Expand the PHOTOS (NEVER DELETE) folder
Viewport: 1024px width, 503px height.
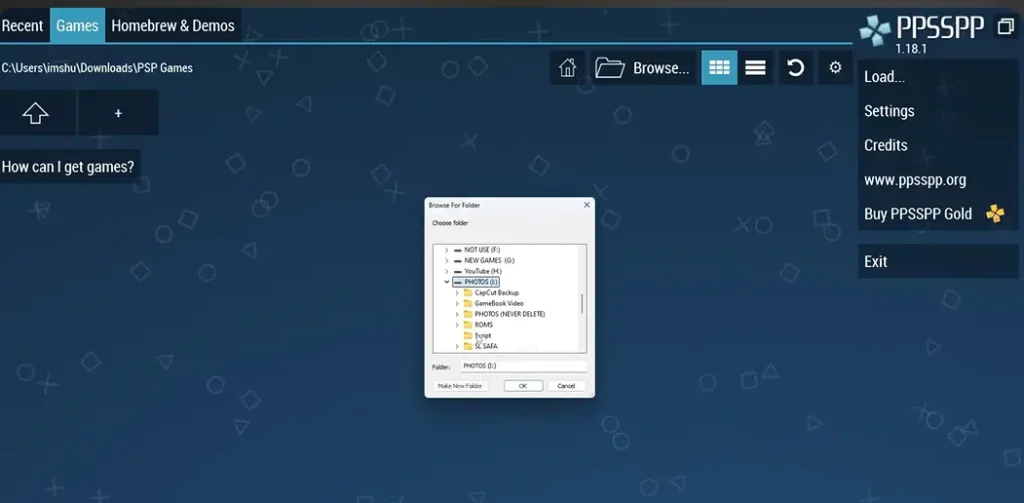pos(457,314)
